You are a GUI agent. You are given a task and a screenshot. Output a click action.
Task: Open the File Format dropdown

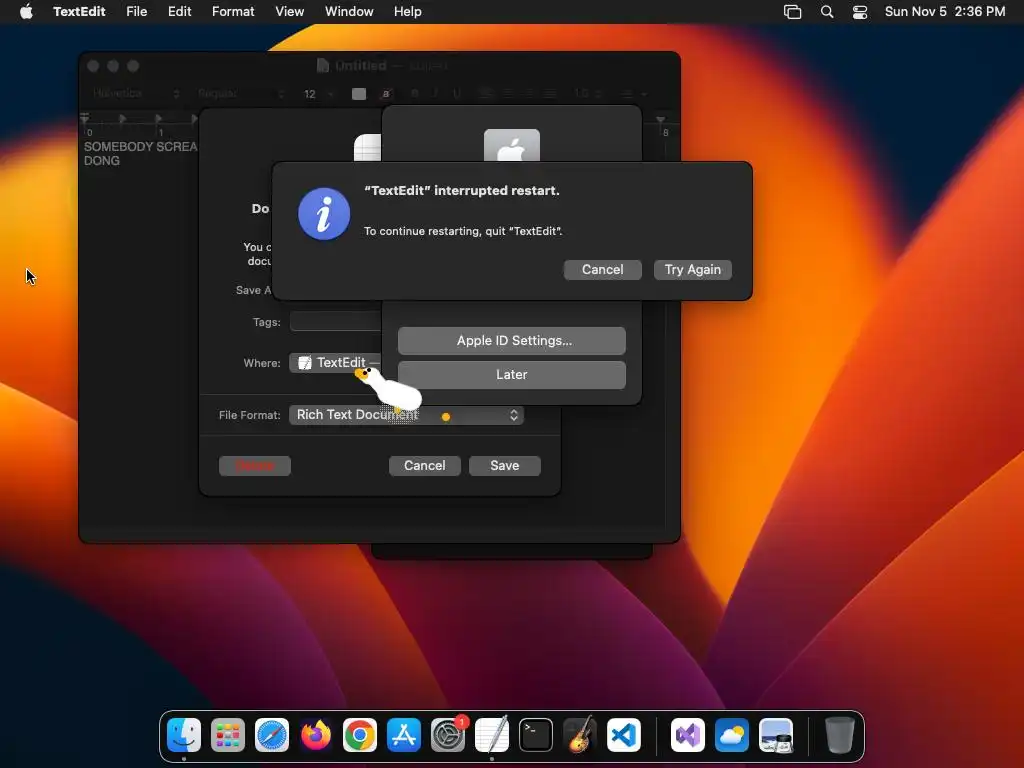click(x=406, y=415)
